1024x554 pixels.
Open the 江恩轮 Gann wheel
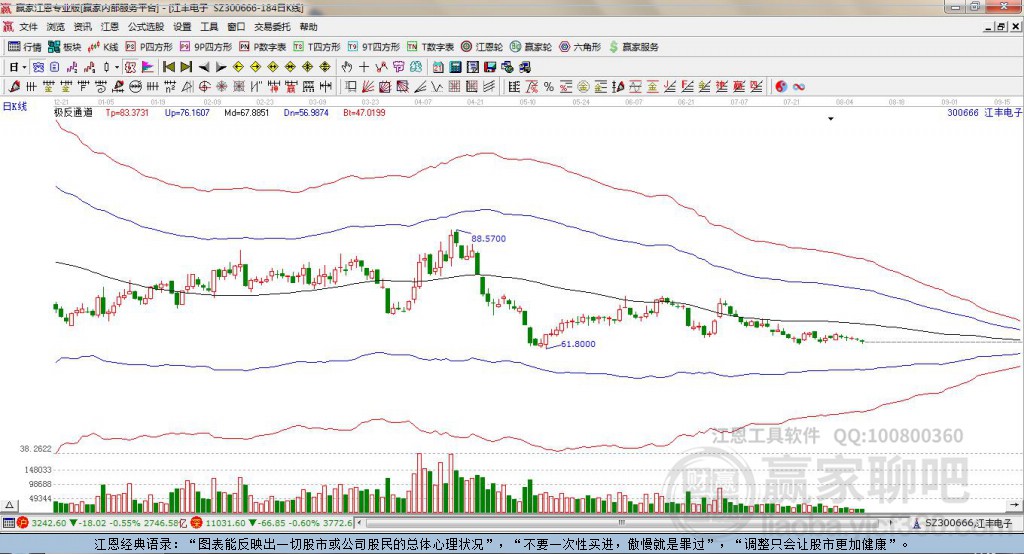[x=482, y=47]
